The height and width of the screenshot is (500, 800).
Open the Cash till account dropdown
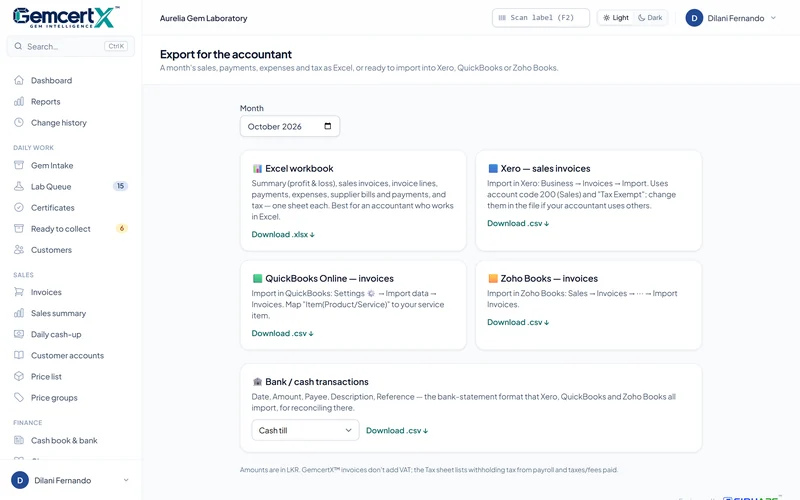tap(305, 430)
